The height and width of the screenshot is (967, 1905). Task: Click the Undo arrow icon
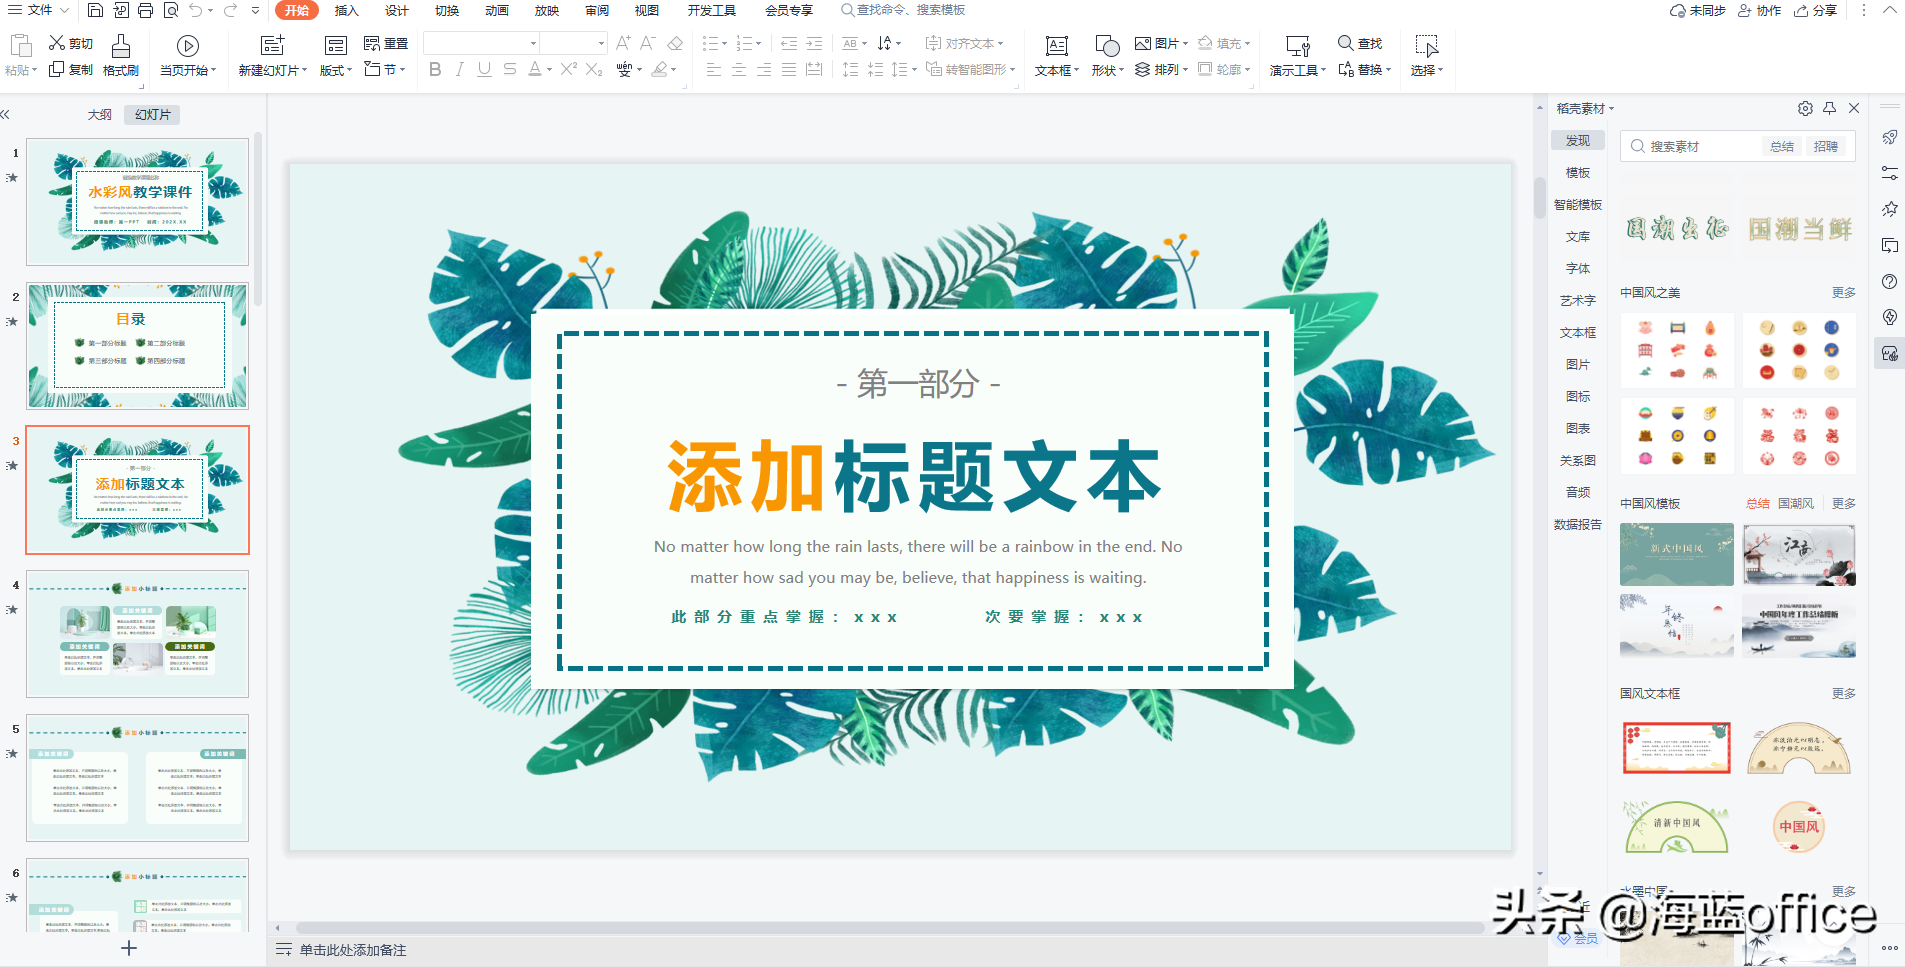196,10
